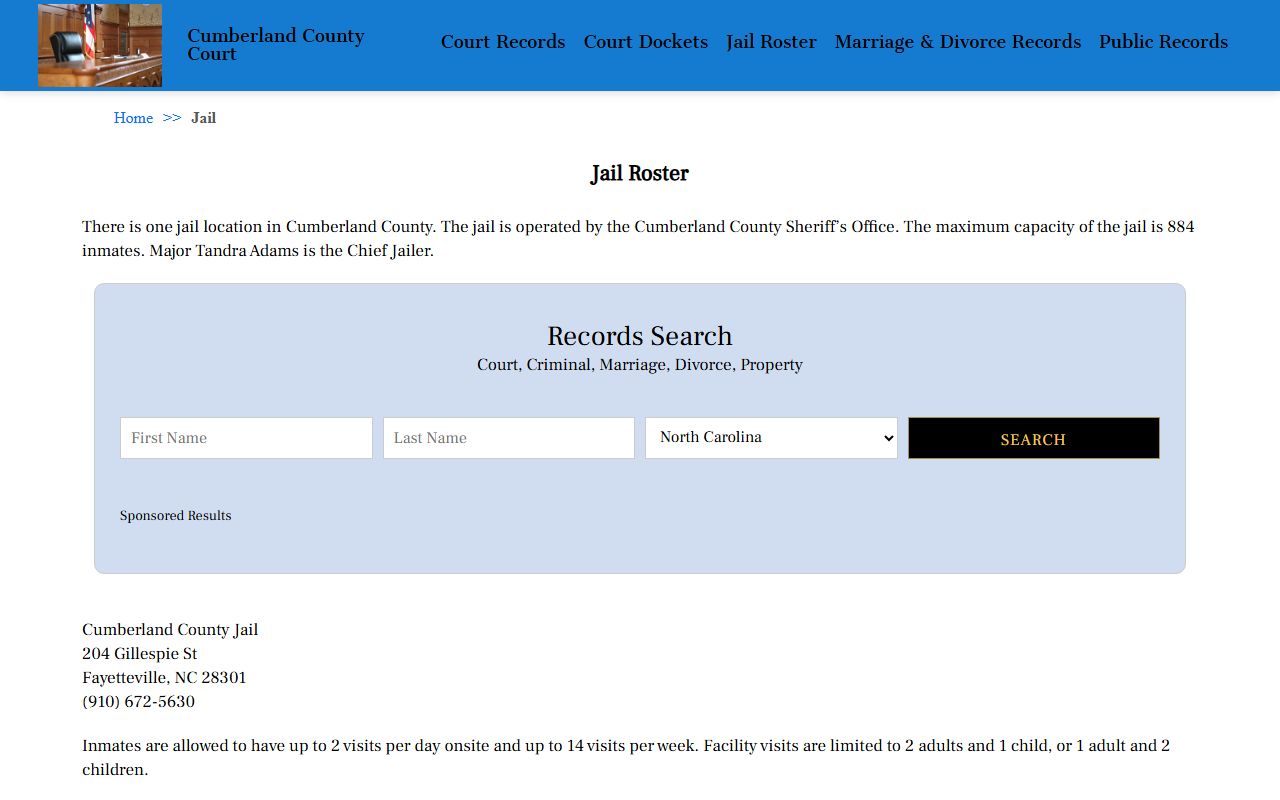1280x800 pixels.
Task: Click the Cumberland County Jail name text
Action: 170,630
